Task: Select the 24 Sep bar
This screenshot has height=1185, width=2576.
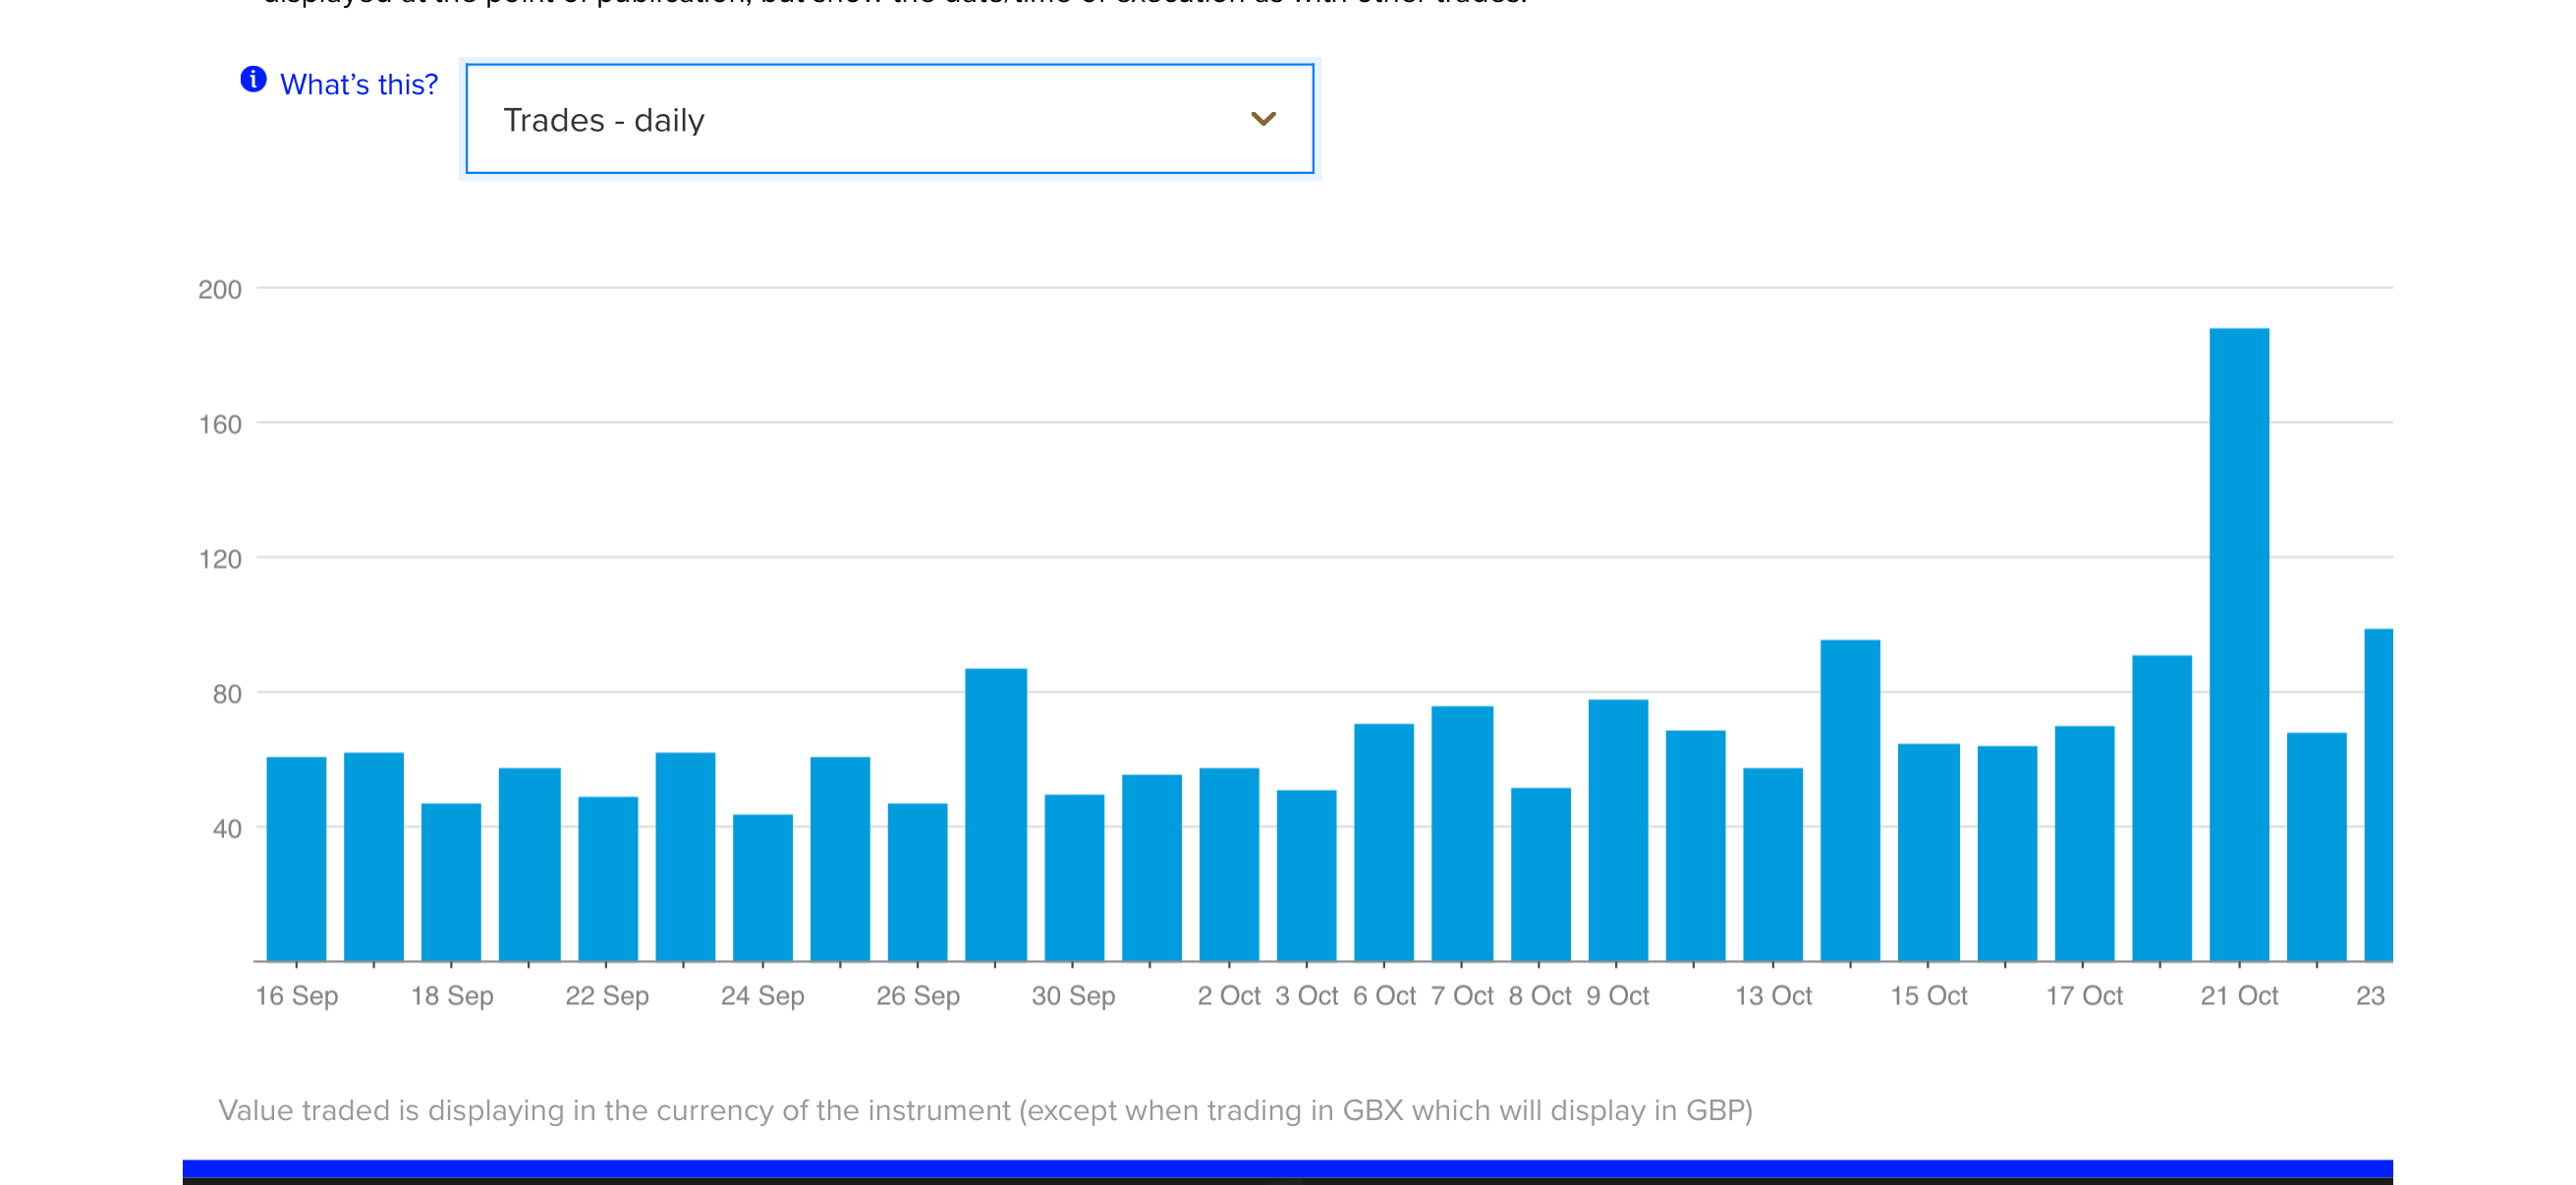Action: pyautogui.click(x=762, y=887)
